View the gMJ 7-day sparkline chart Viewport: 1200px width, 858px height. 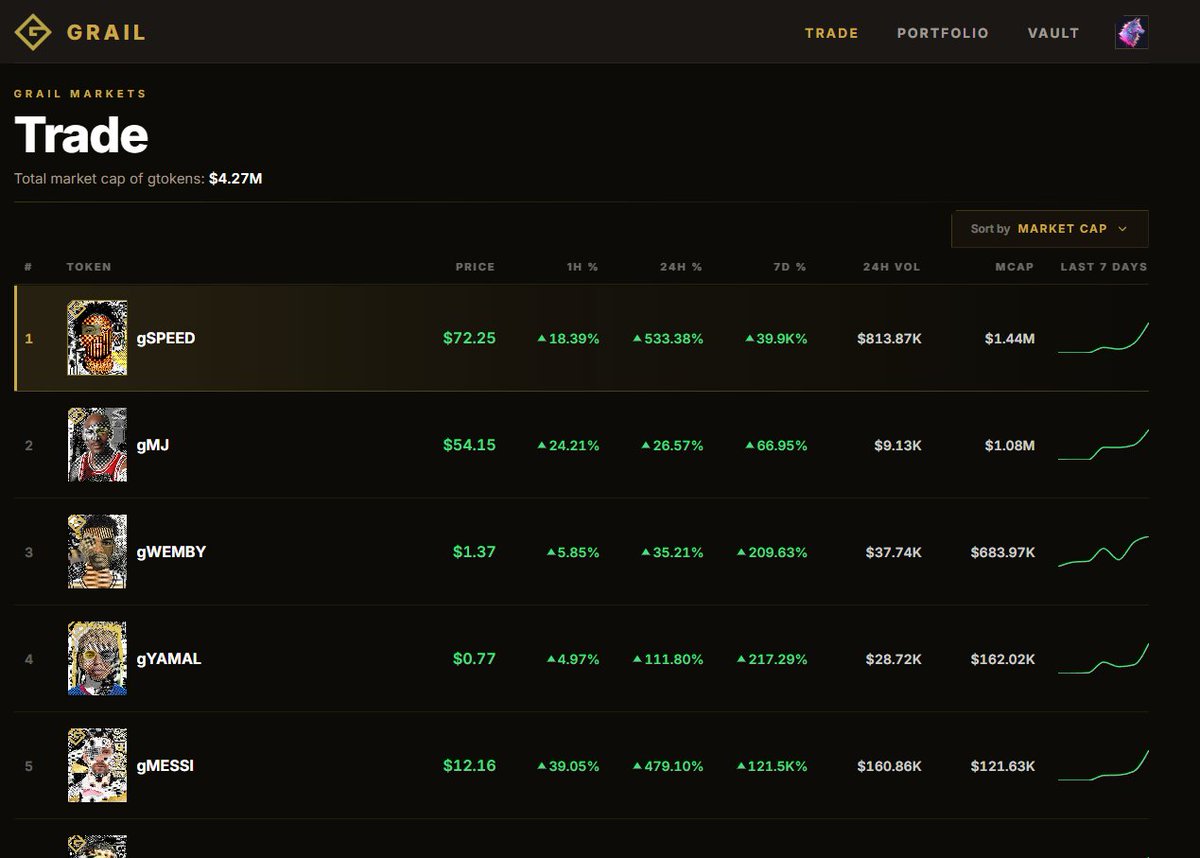pos(1104,445)
